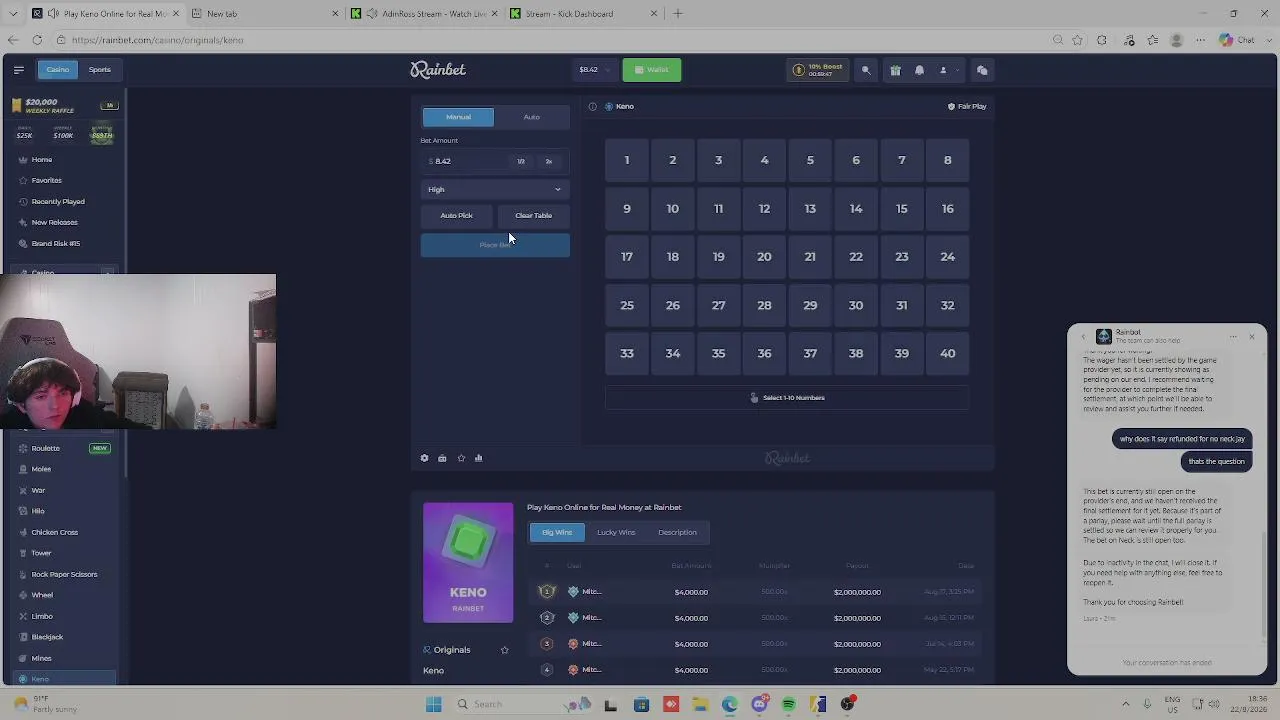
Task: Select Manual betting mode
Action: 458,117
